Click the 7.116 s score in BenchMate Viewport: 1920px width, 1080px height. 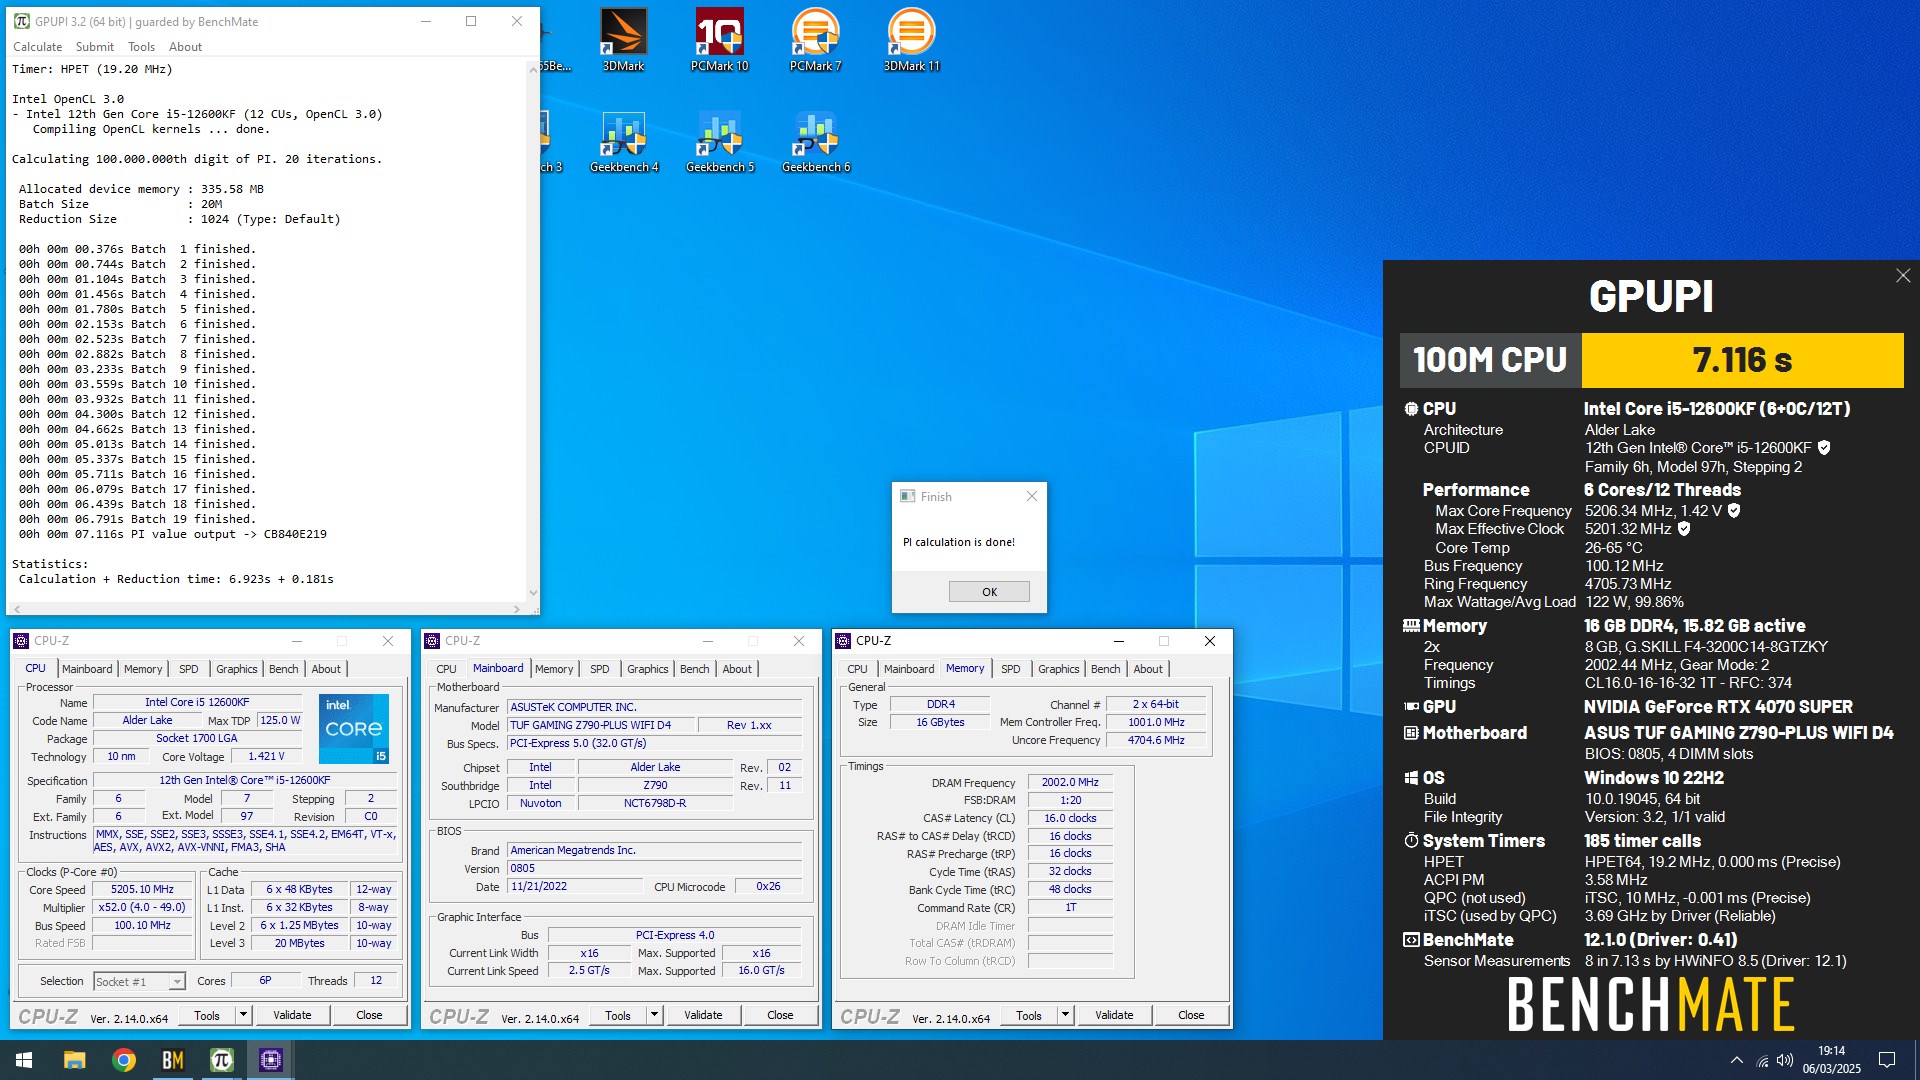click(x=1742, y=360)
